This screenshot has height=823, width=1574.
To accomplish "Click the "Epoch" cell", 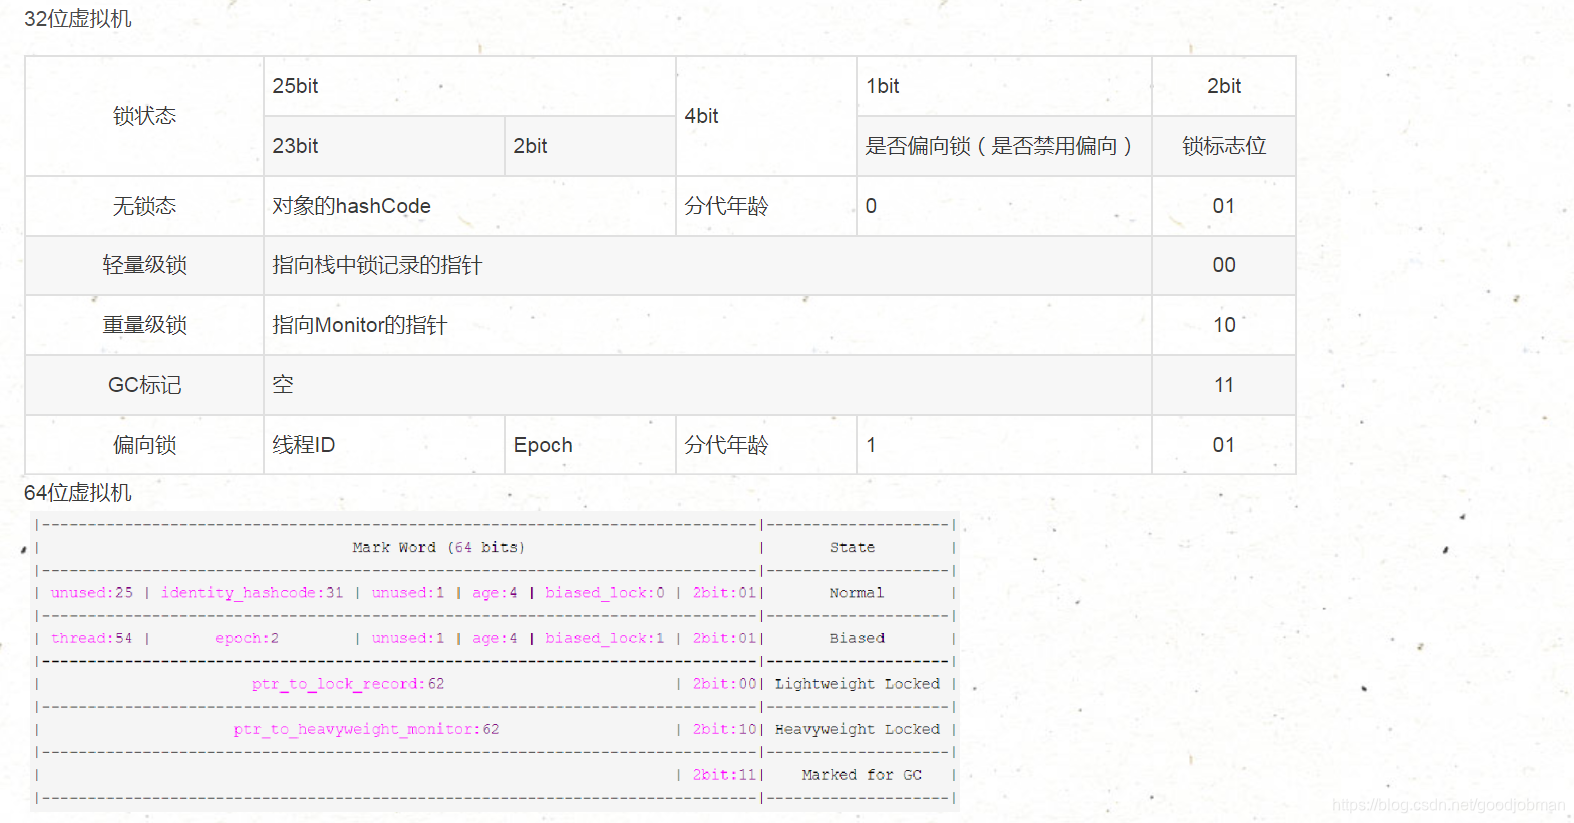I will tap(590, 445).
